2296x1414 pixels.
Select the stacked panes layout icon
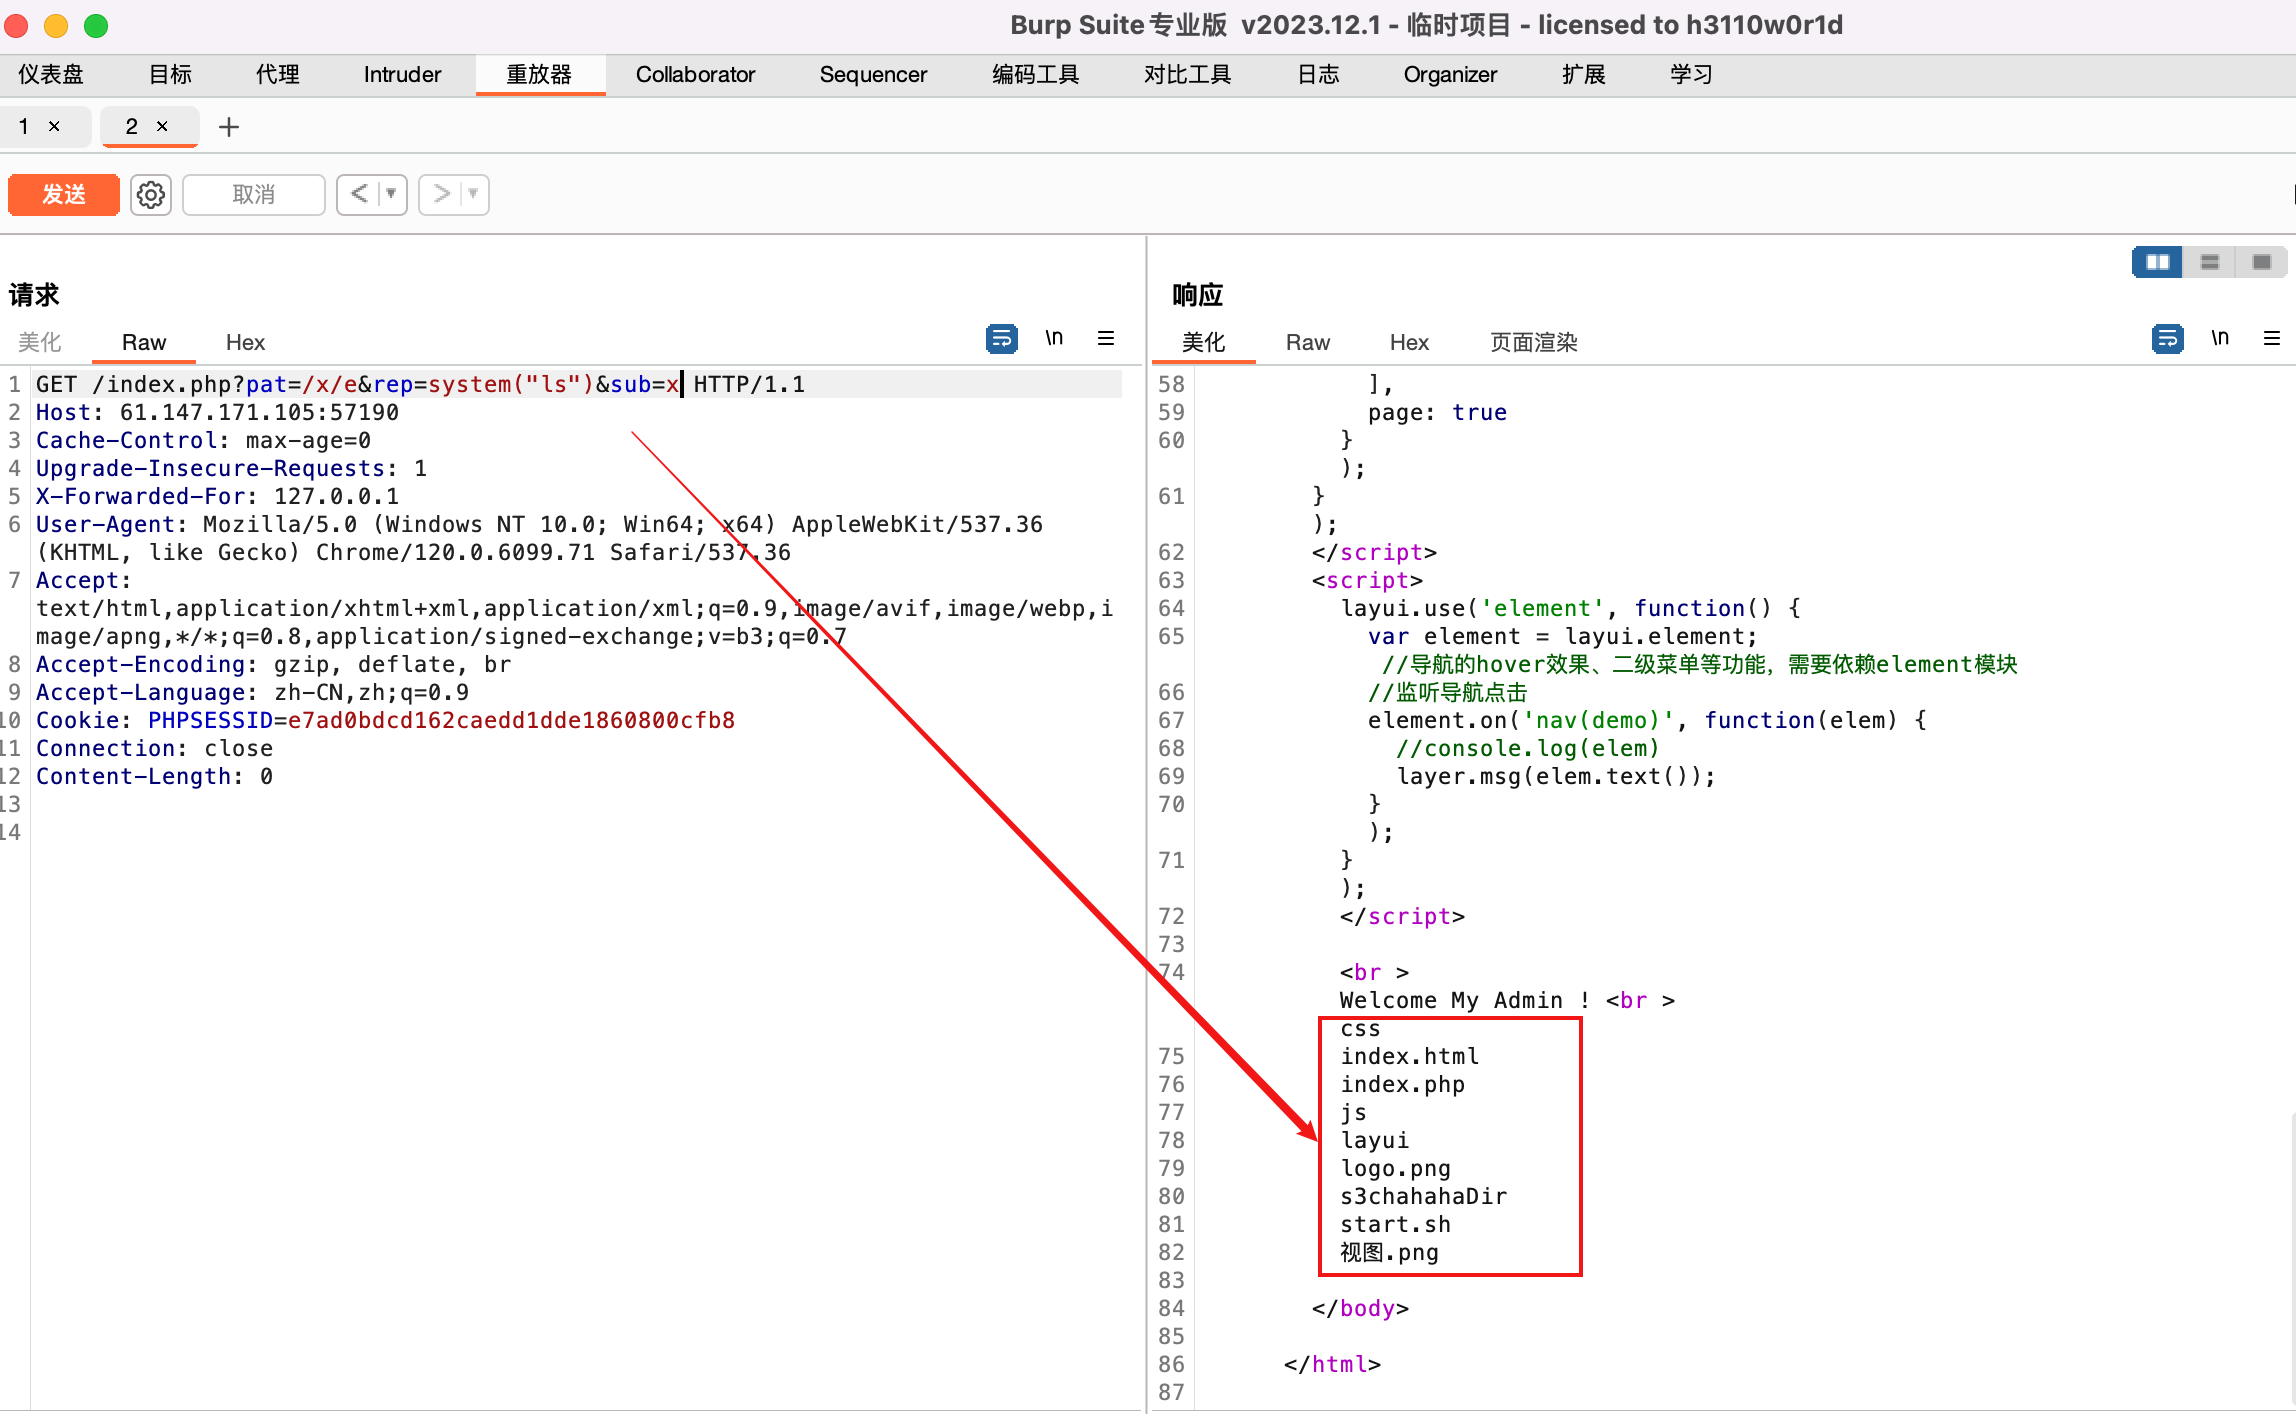tap(2209, 261)
